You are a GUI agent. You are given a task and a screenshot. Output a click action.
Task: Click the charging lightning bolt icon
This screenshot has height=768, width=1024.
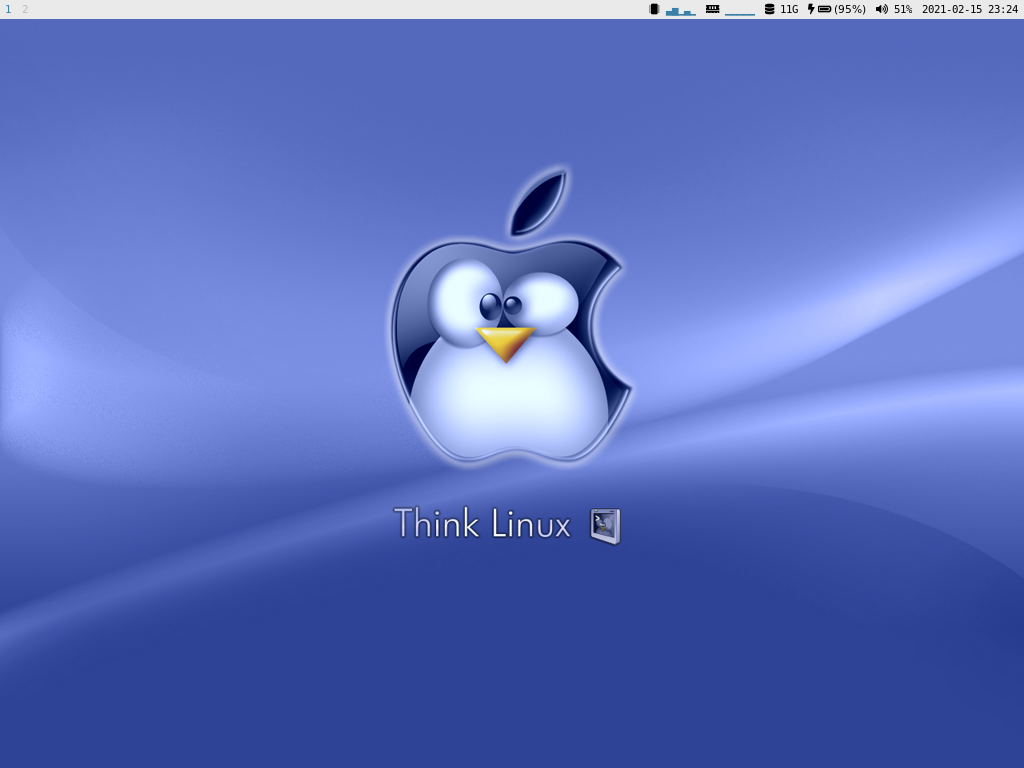click(811, 9)
